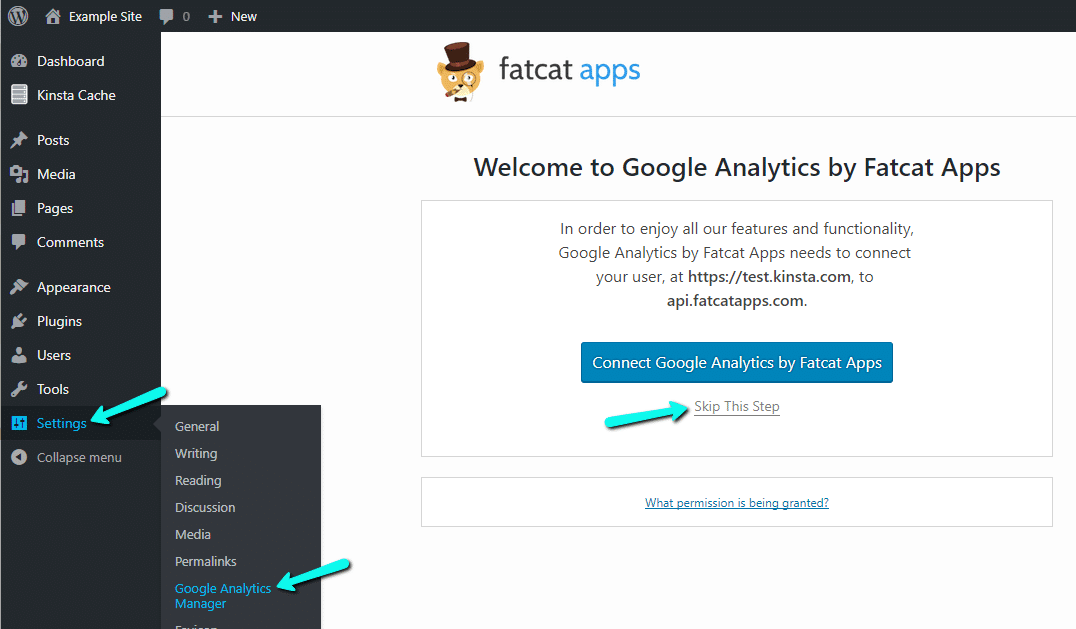The width and height of the screenshot is (1076, 629).
Task: Open the Tools wrench icon
Action: (x=19, y=389)
